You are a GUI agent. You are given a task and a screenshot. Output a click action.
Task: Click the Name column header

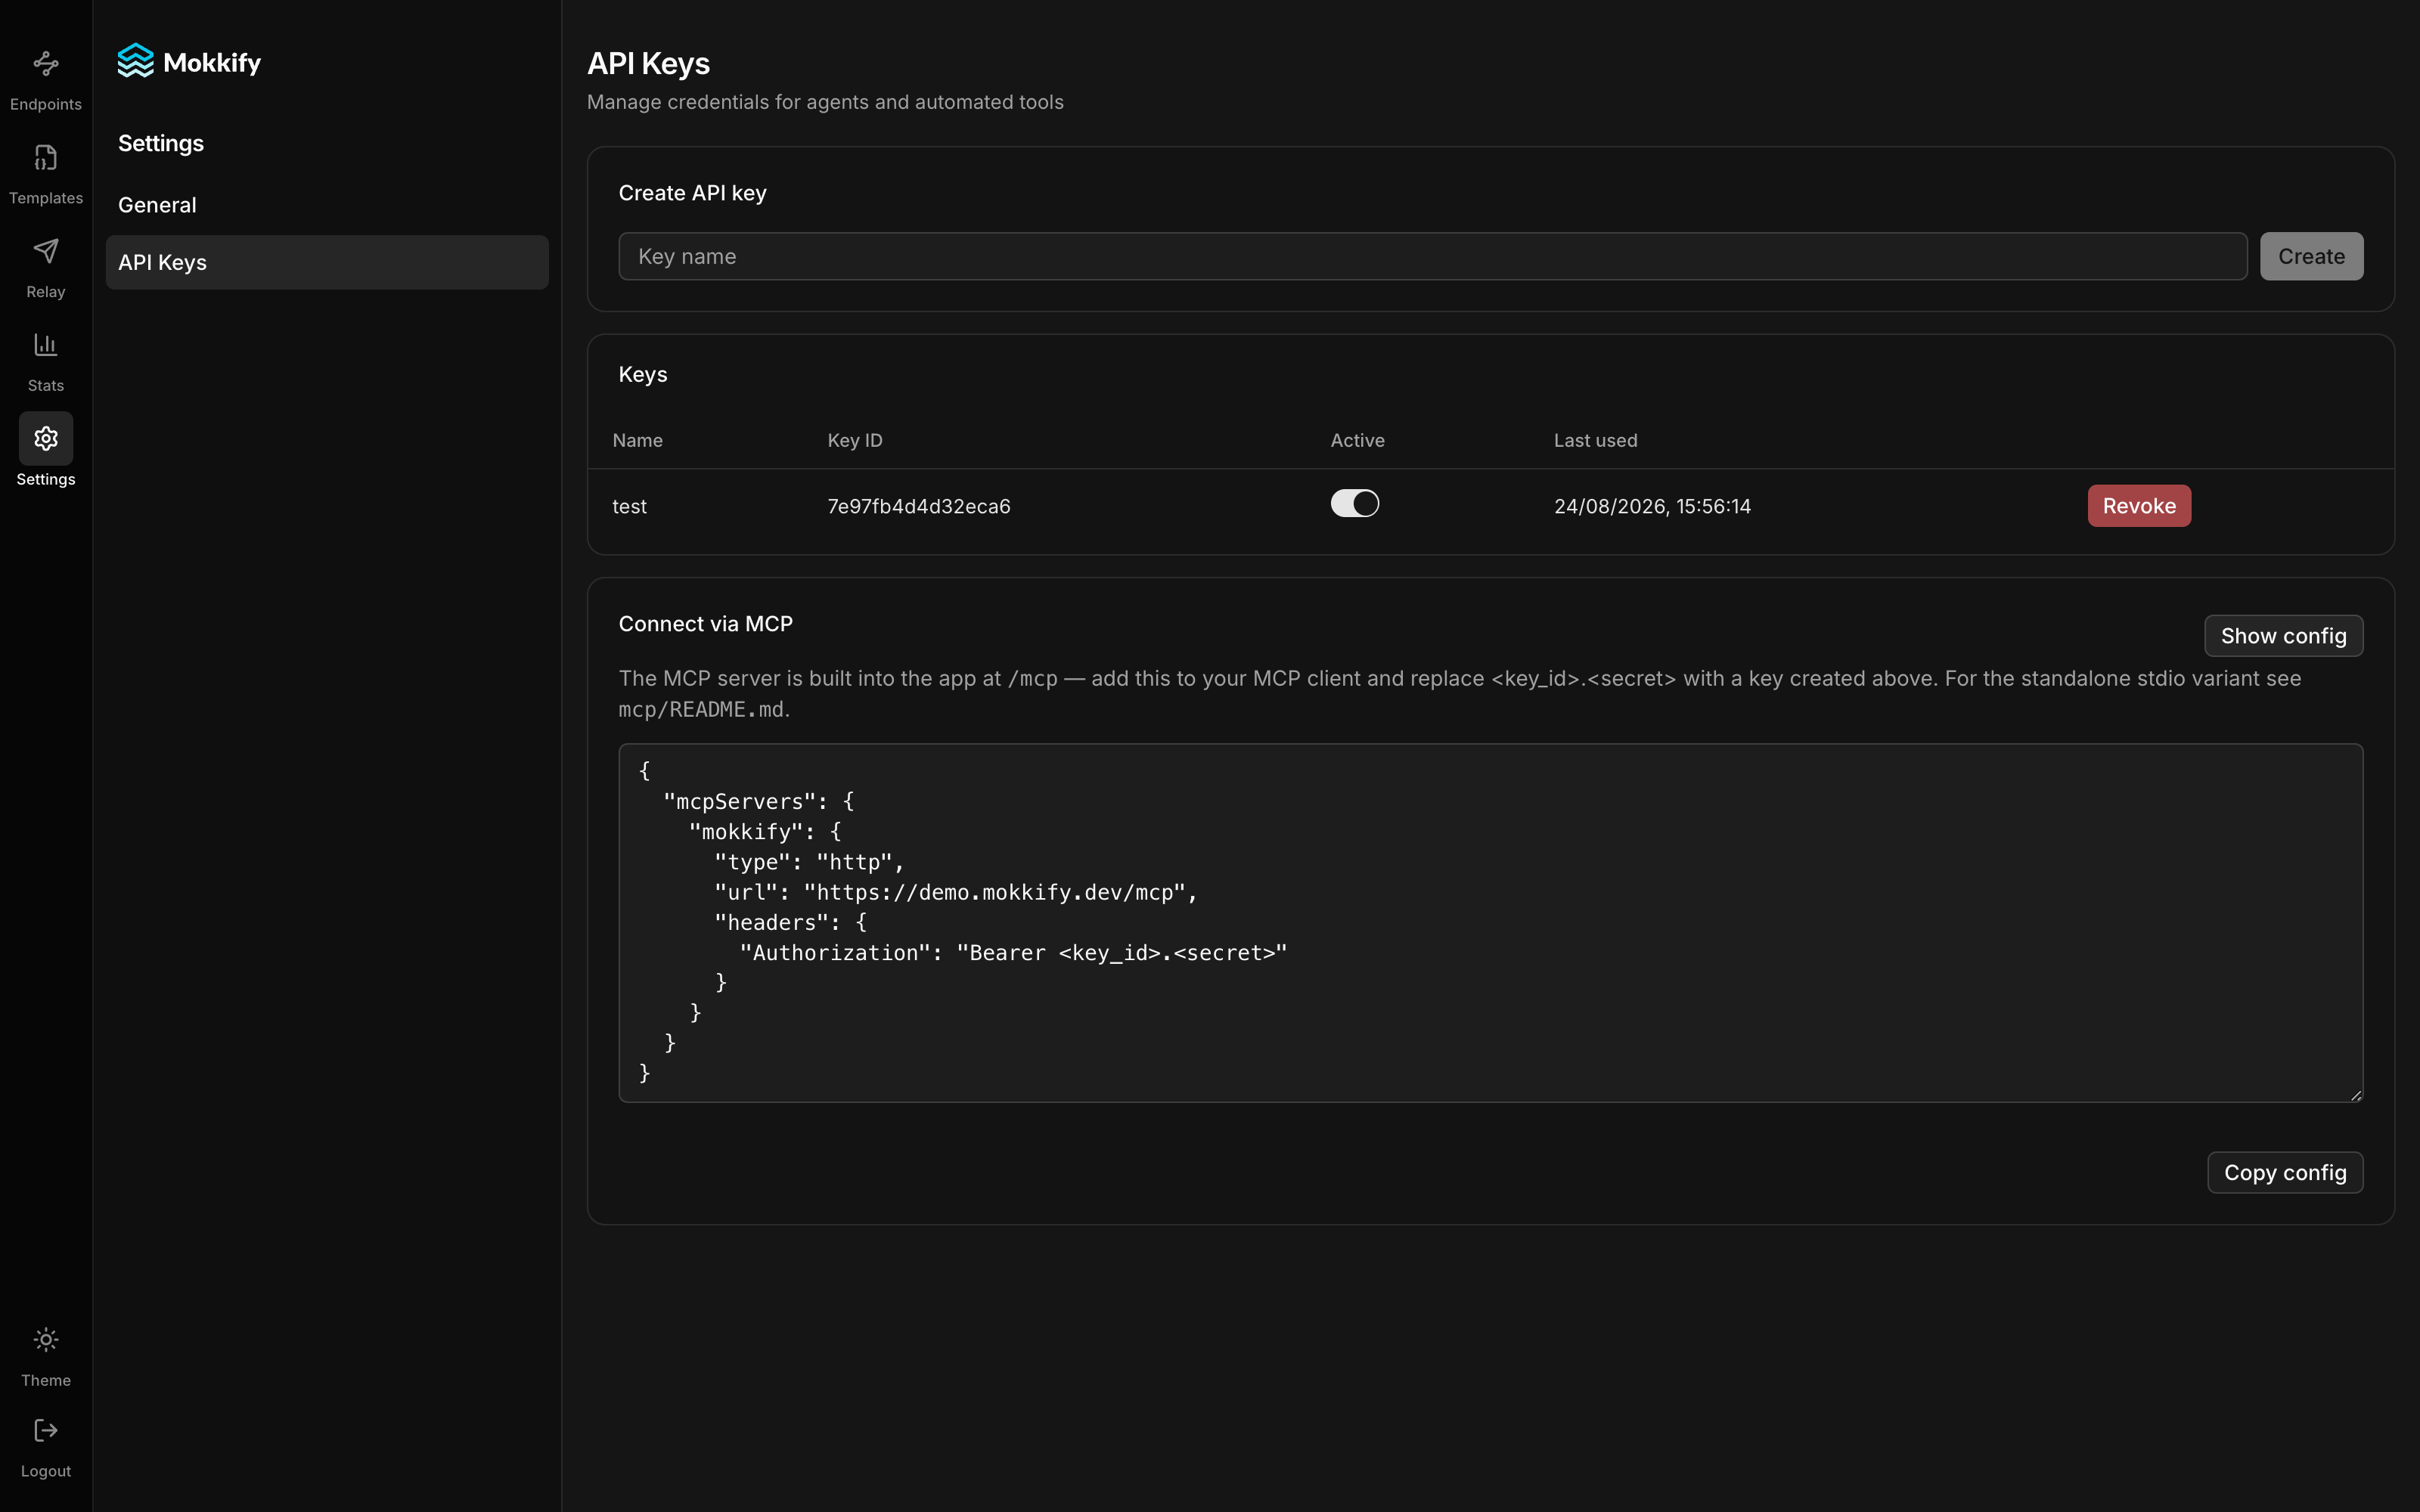coord(637,441)
